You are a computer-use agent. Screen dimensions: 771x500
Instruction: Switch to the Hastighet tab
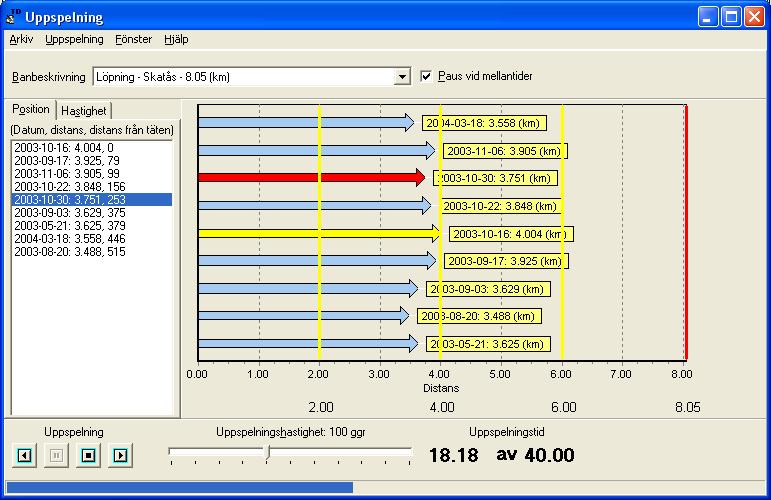[x=84, y=111]
